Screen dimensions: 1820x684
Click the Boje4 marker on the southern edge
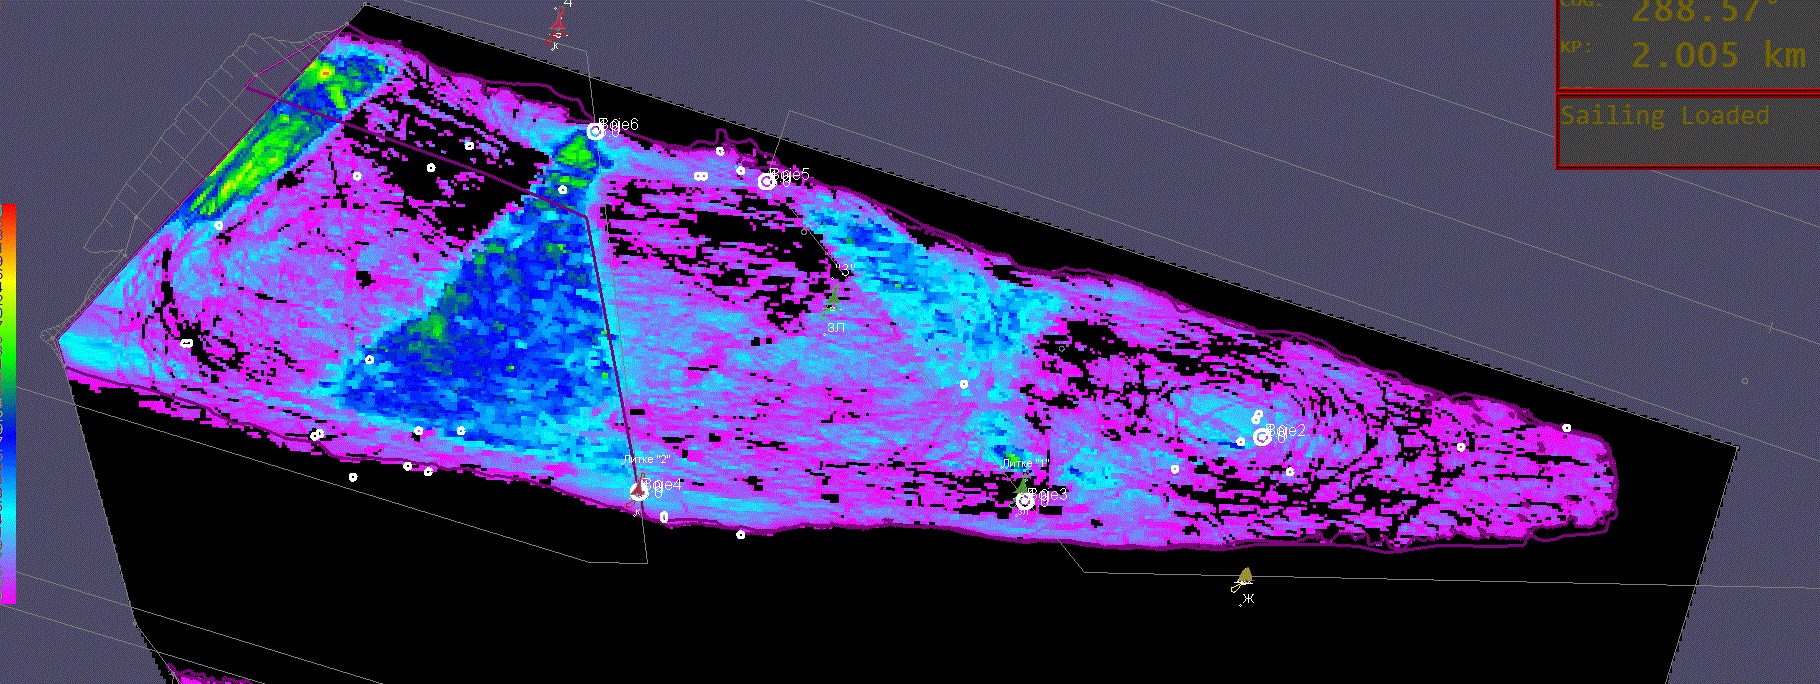[x=639, y=491]
